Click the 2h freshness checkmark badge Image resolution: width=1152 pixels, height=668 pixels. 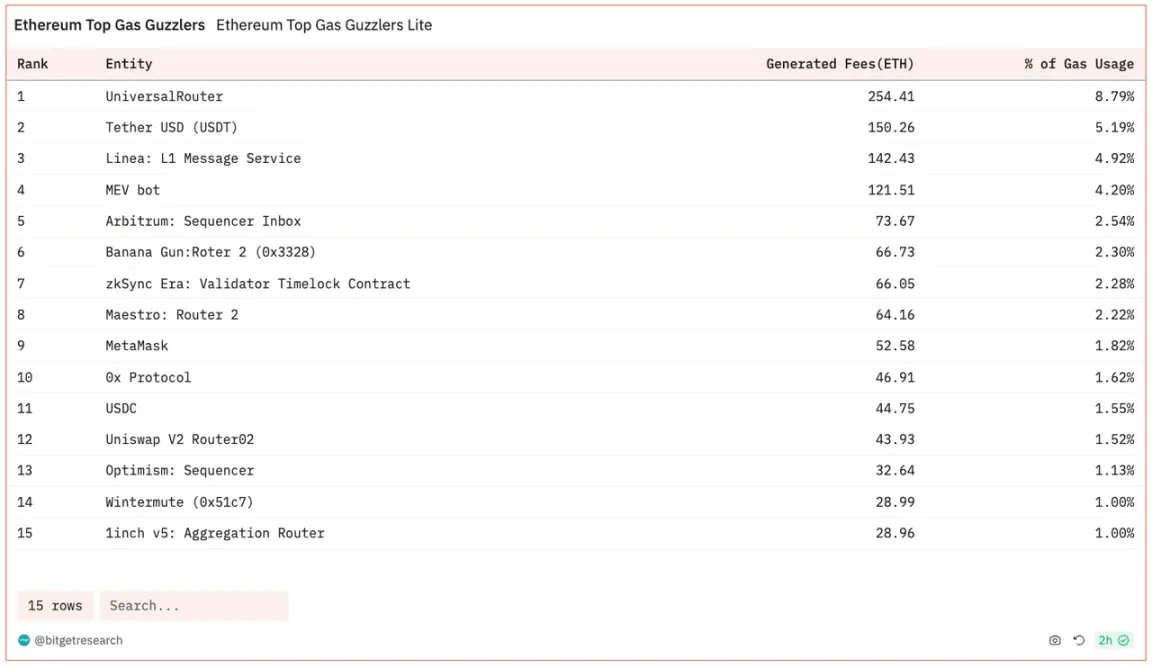[1113, 640]
